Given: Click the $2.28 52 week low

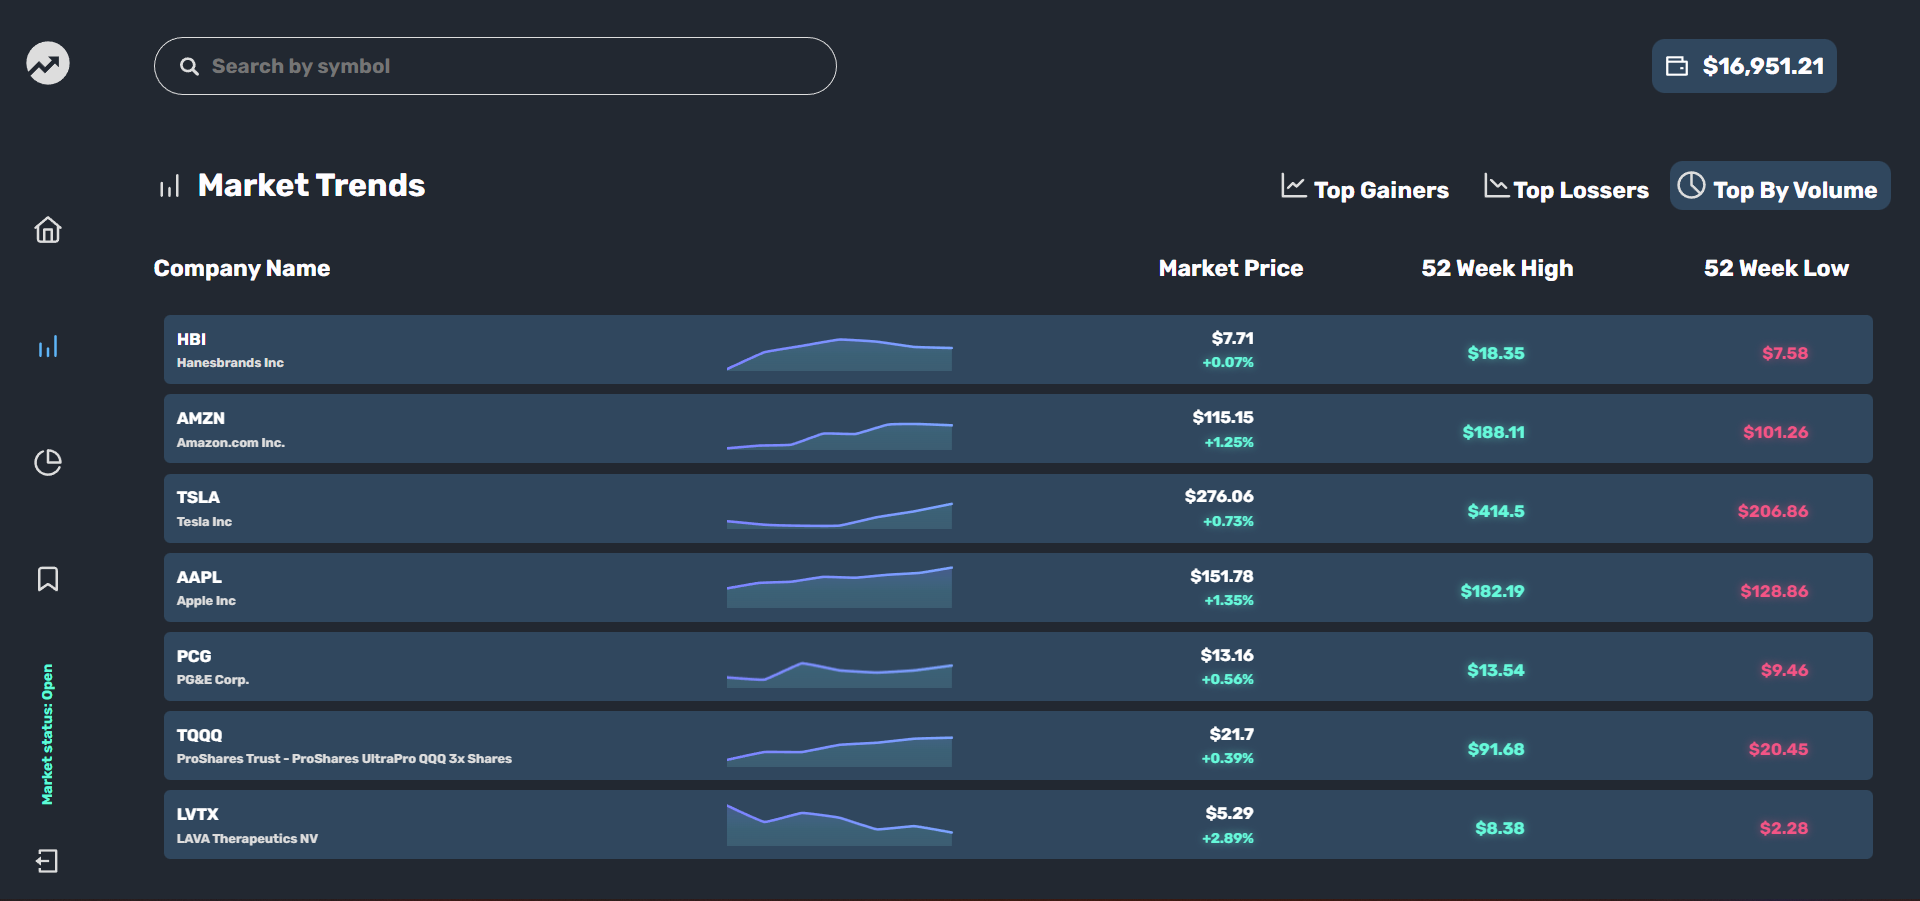Looking at the screenshot, I should pos(1784,828).
